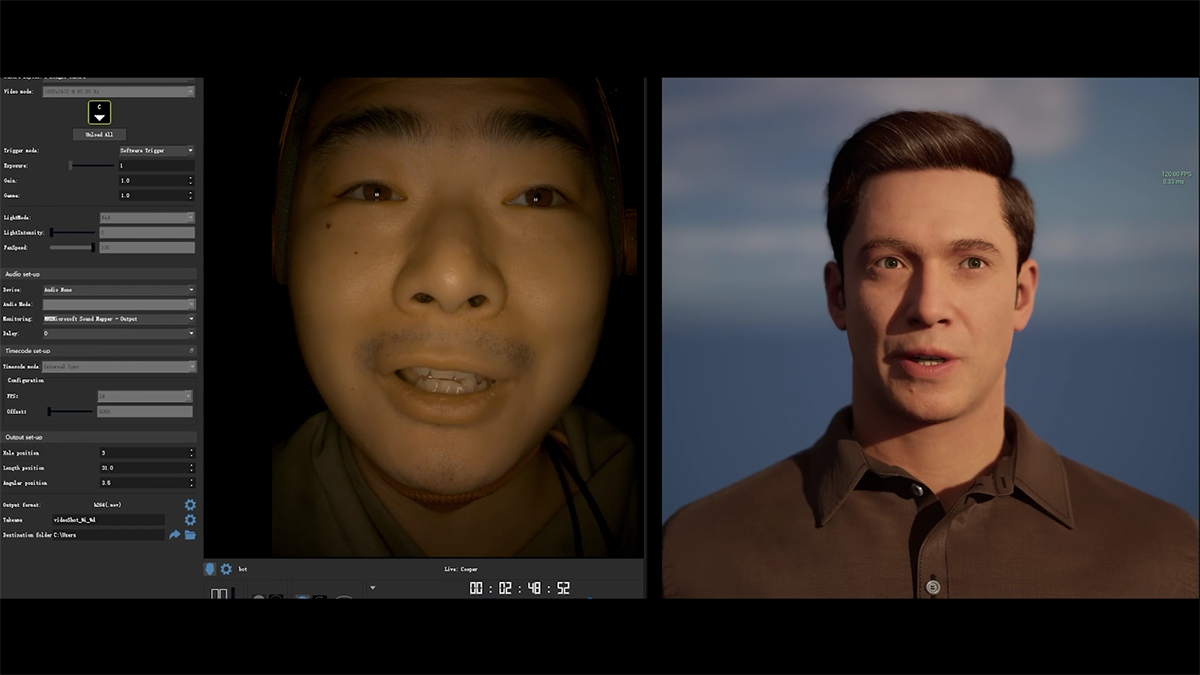Click the LightIntensity value field
Image resolution: width=1200 pixels, height=675 pixels.
pyautogui.click(x=146, y=232)
